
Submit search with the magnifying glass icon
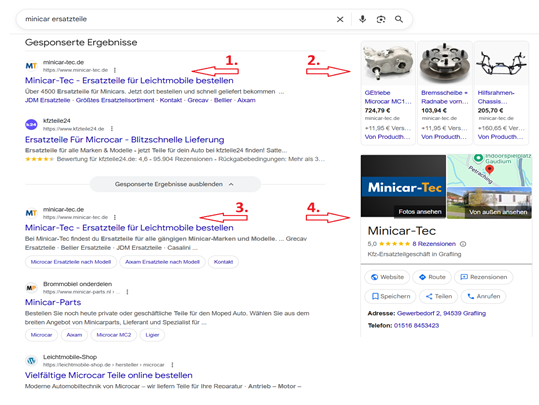point(399,19)
